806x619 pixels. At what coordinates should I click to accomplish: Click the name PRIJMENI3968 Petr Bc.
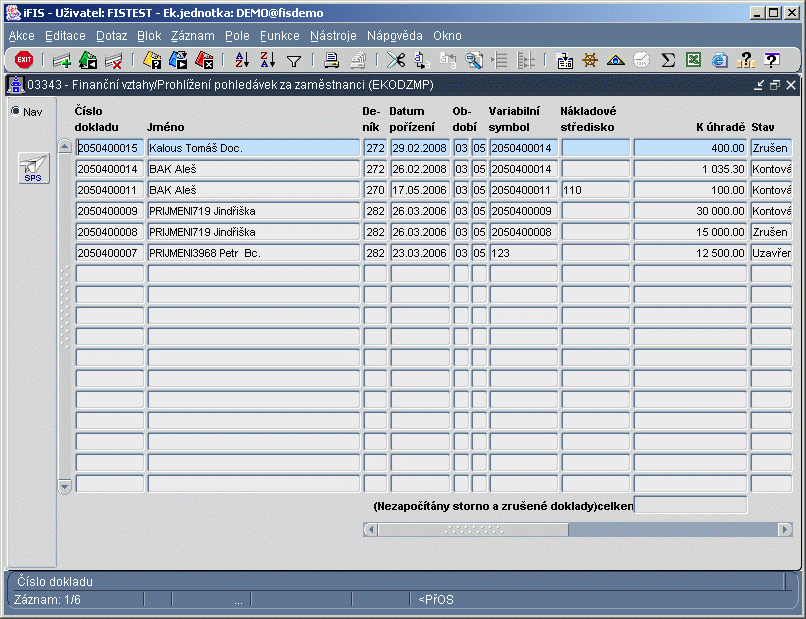click(254, 253)
